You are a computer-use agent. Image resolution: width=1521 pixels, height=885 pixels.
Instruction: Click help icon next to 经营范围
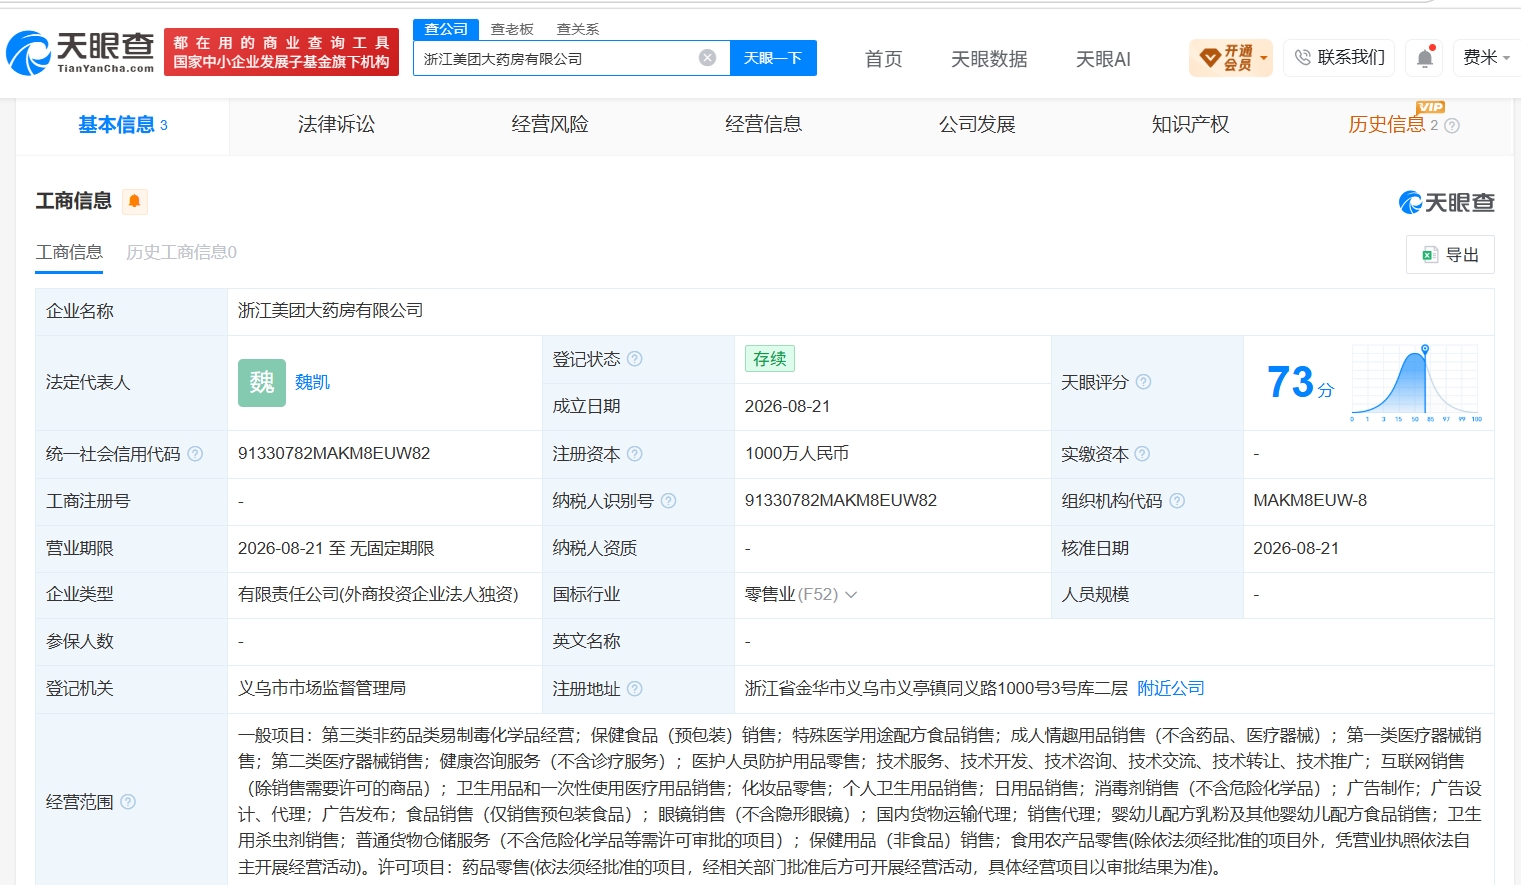128,802
